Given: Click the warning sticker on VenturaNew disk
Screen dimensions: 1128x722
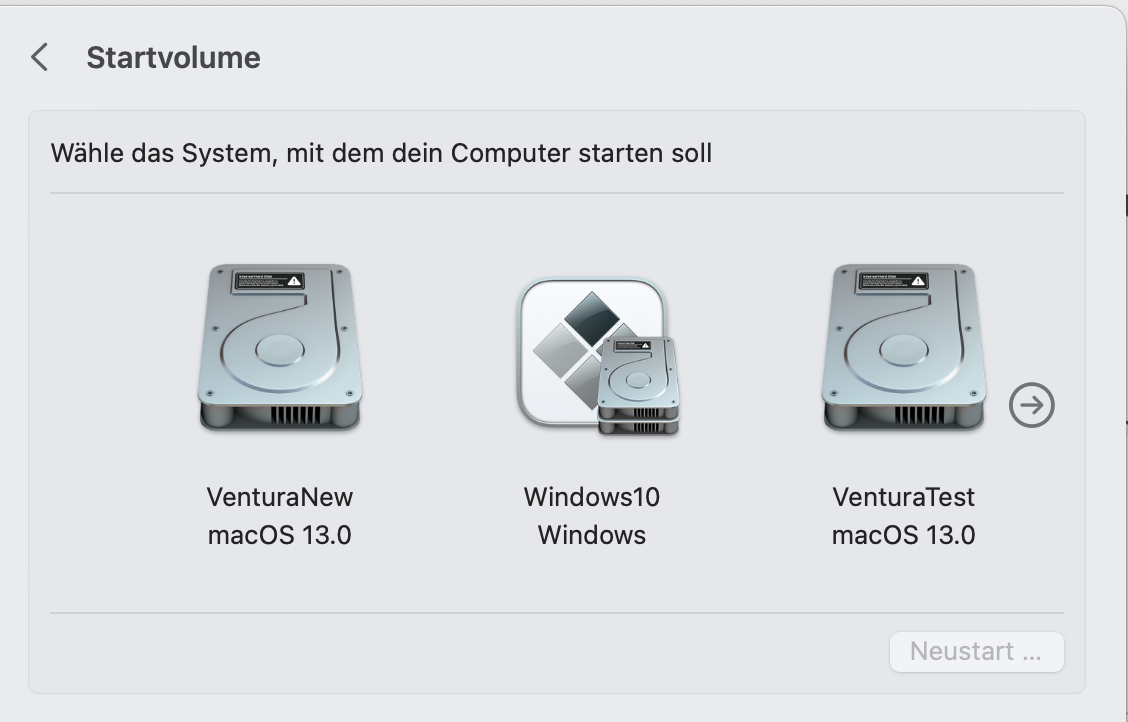Looking at the screenshot, I should tap(268, 280).
